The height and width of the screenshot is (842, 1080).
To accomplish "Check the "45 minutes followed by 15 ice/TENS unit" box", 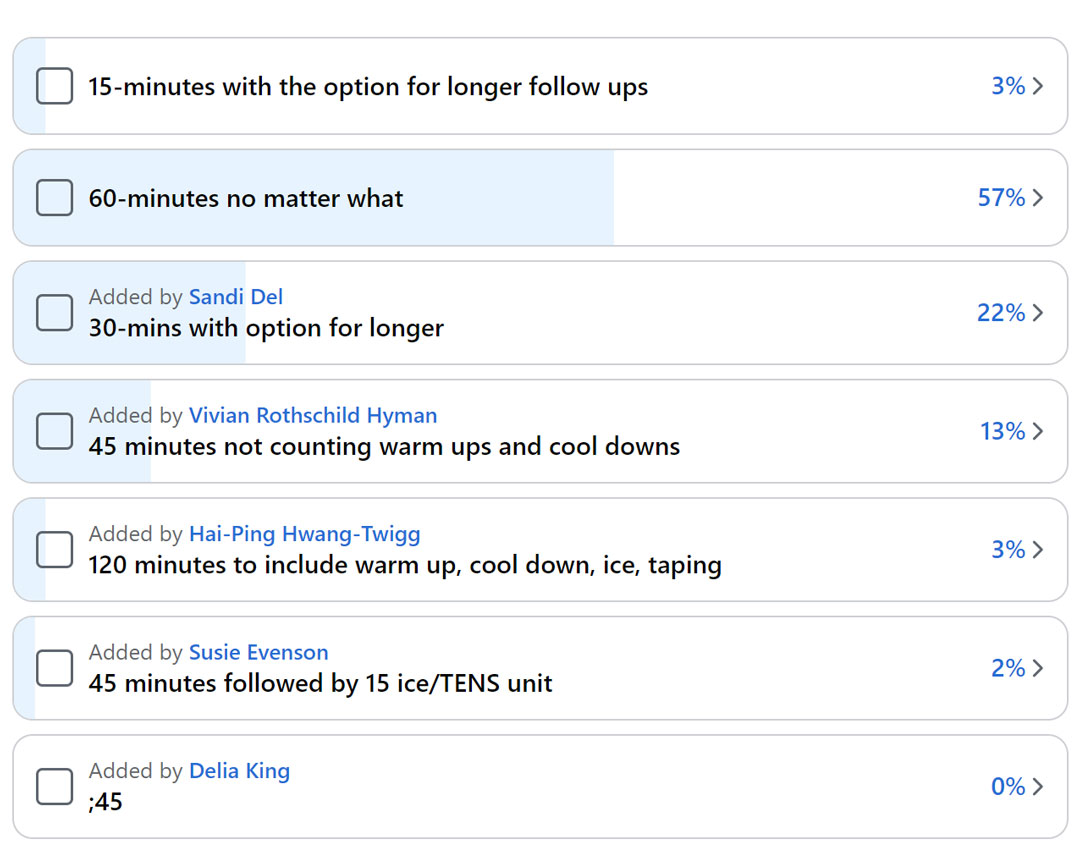I will (x=54, y=668).
